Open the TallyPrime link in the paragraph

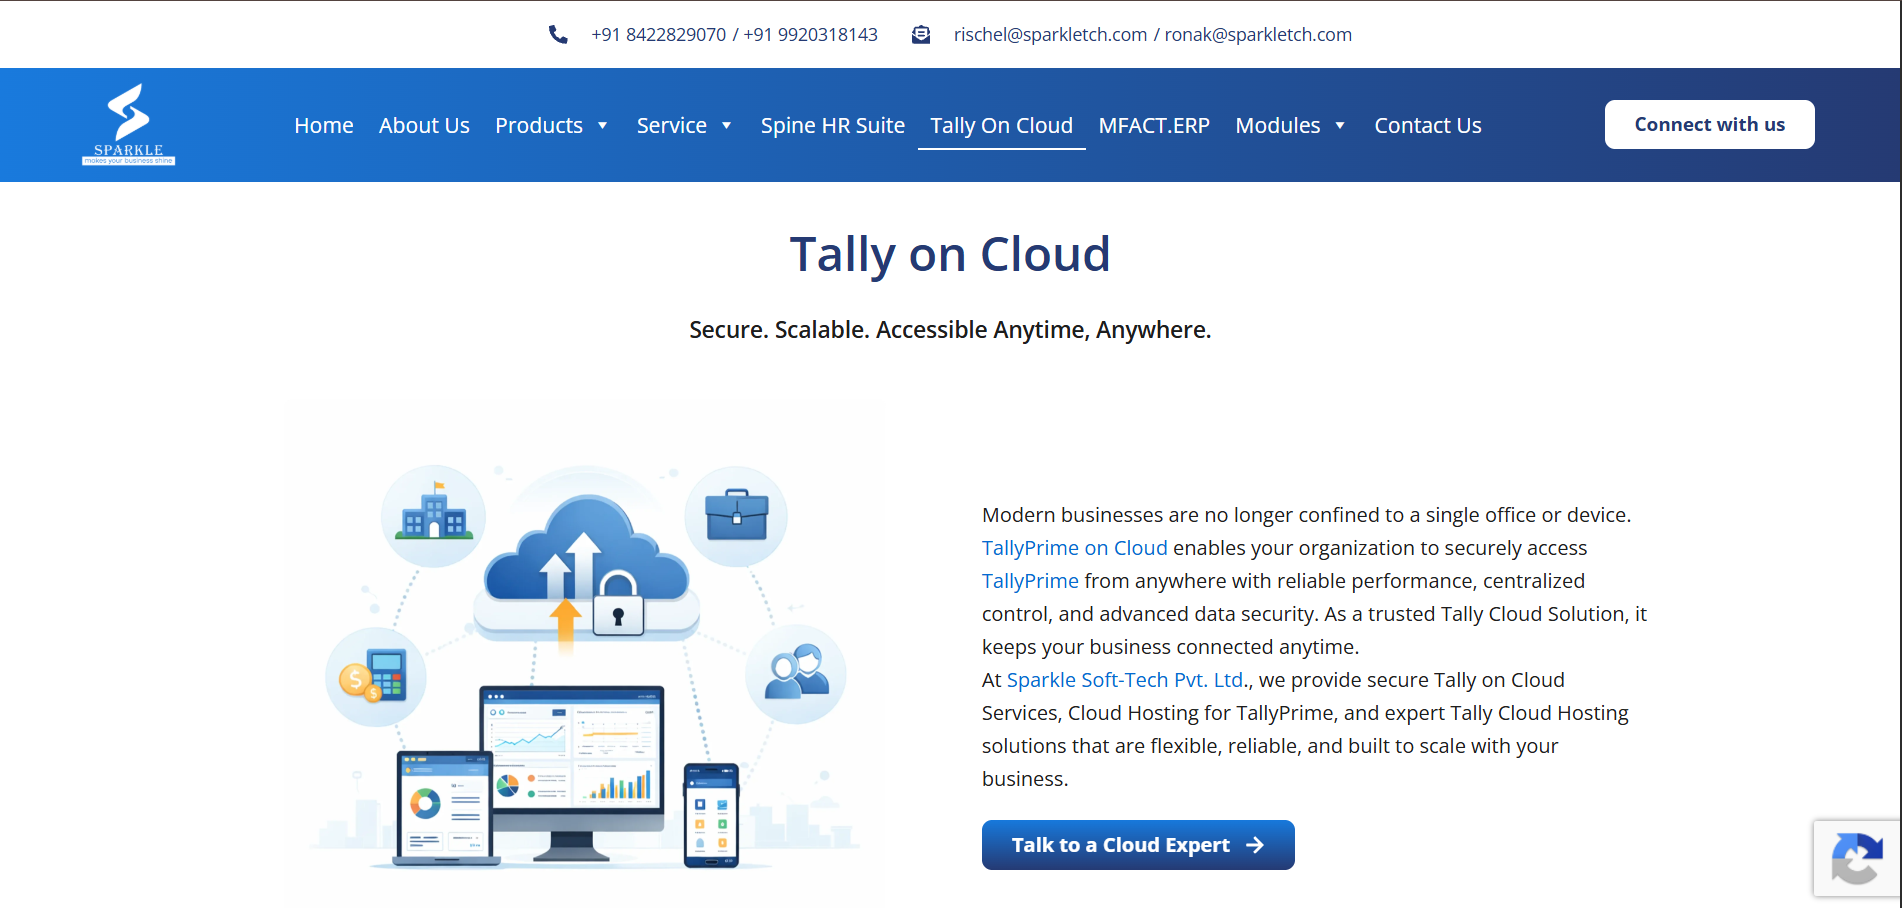pyautogui.click(x=1030, y=581)
